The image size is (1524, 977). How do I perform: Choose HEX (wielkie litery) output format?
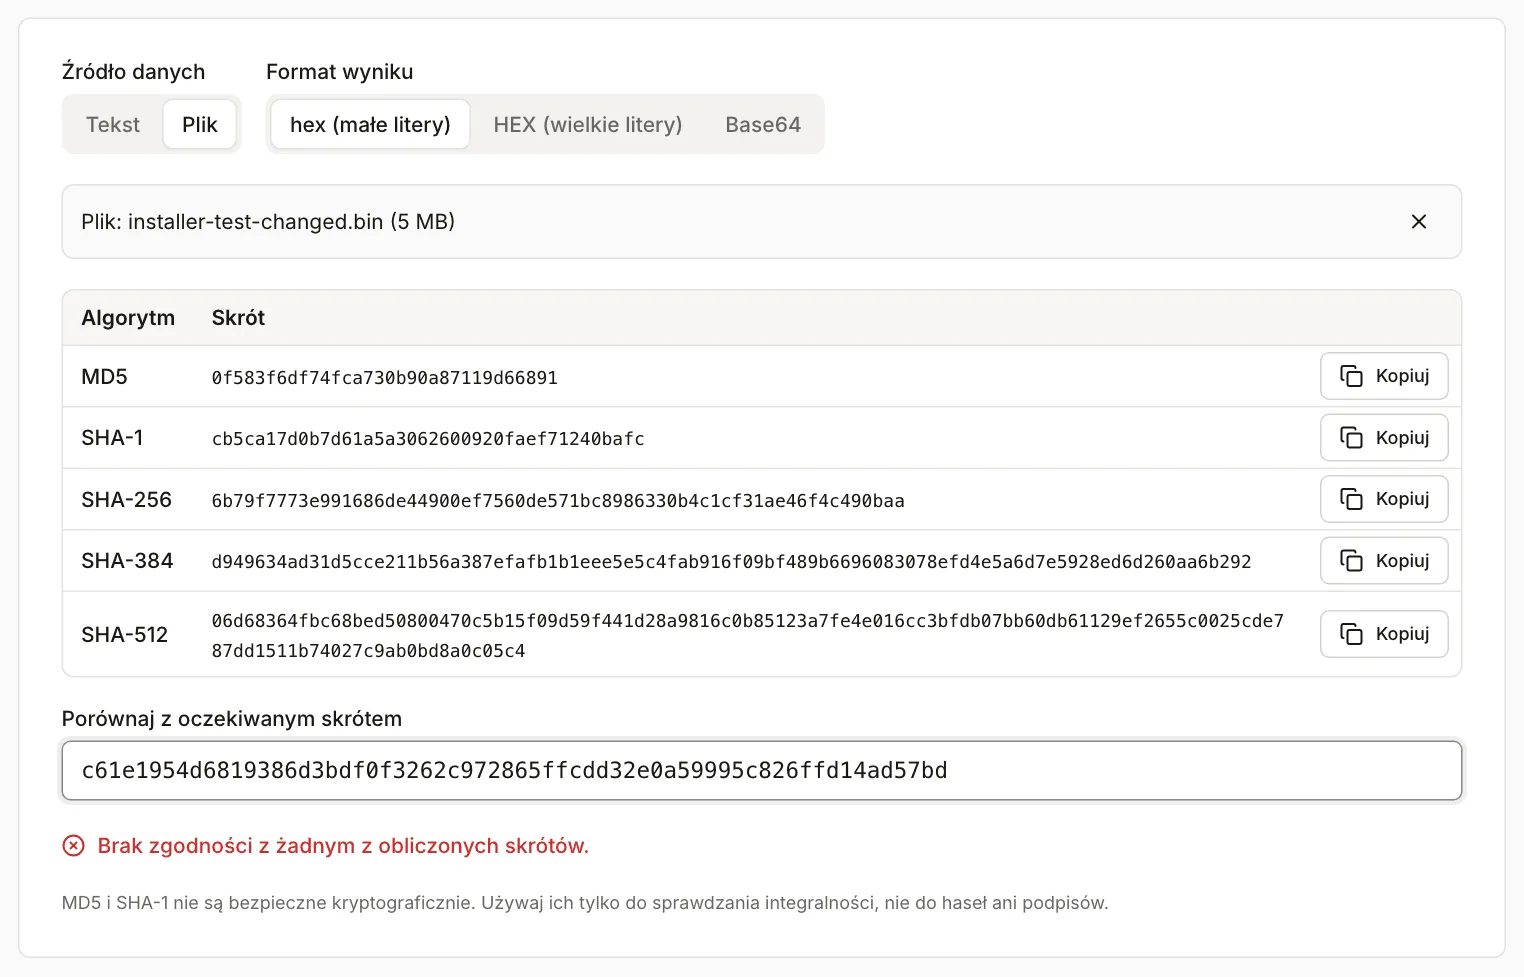pyautogui.click(x=588, y=125)
